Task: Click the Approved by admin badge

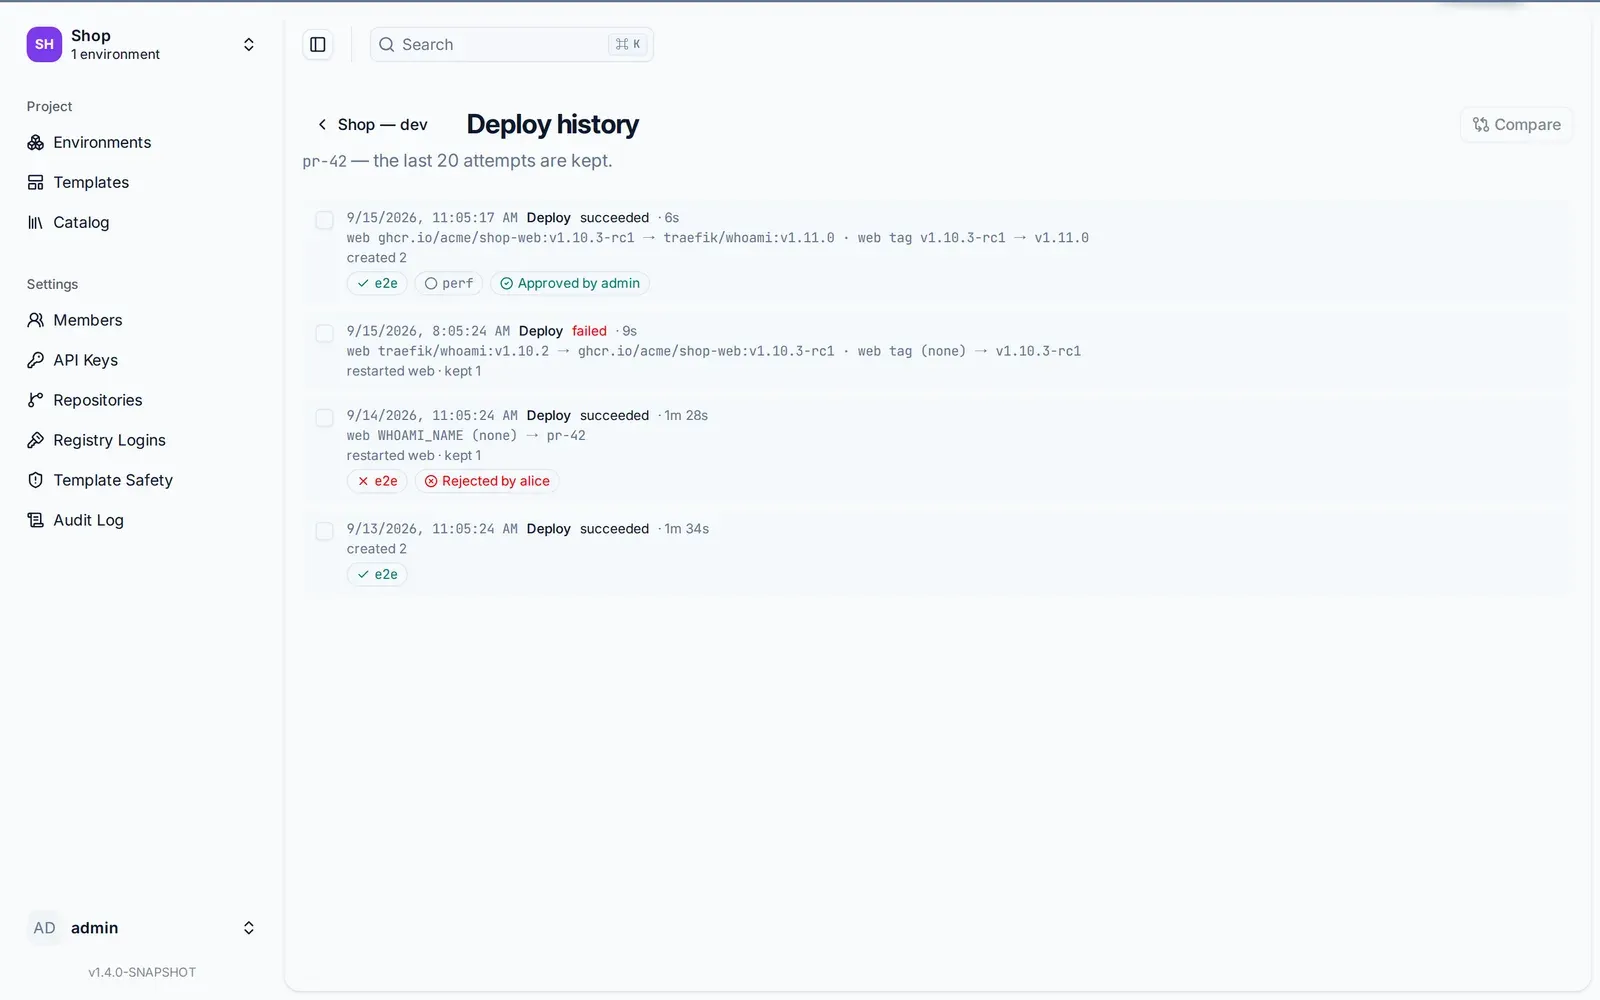Action: pos(570,284)
